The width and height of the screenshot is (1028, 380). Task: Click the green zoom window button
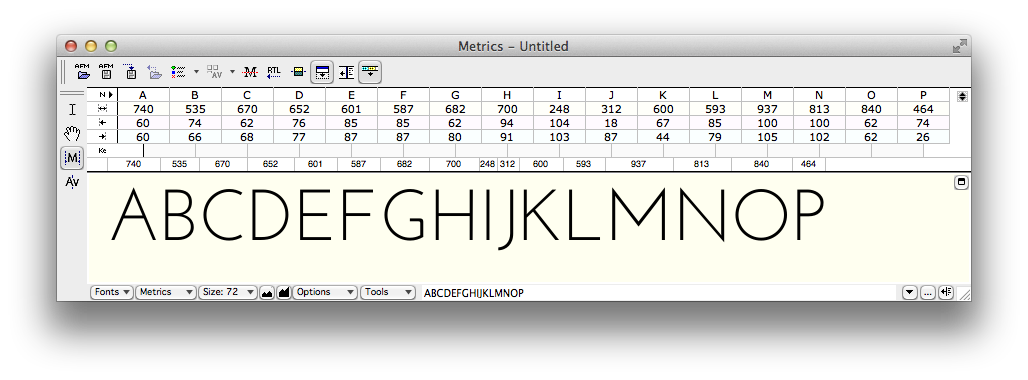pyautogui.click(x=111, y=46)
